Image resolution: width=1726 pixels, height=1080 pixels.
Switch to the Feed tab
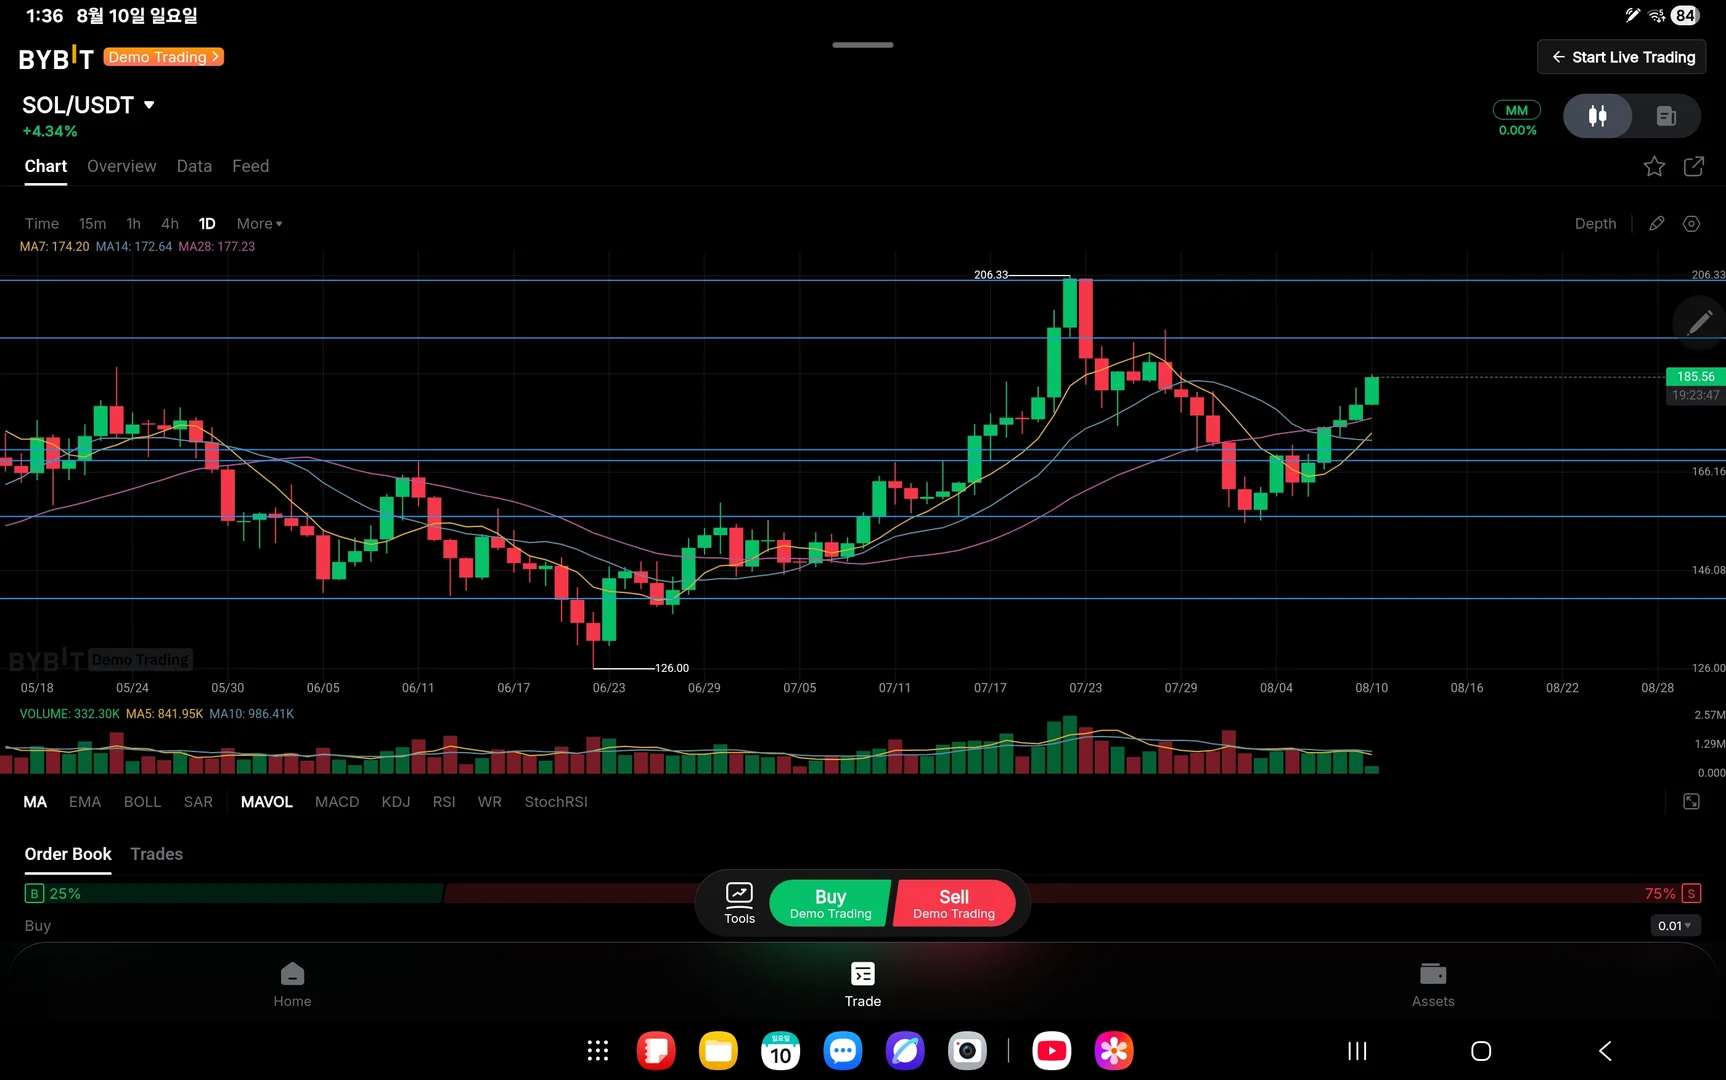[251, 166]
